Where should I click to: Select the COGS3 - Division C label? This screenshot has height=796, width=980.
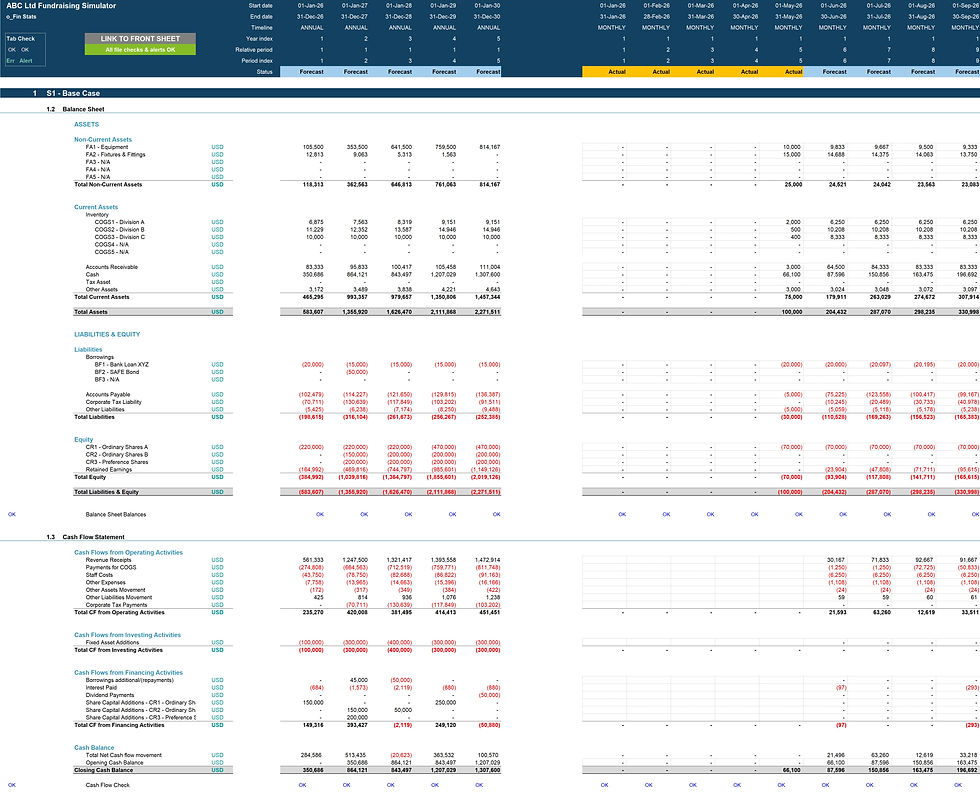tap(119, 237)
